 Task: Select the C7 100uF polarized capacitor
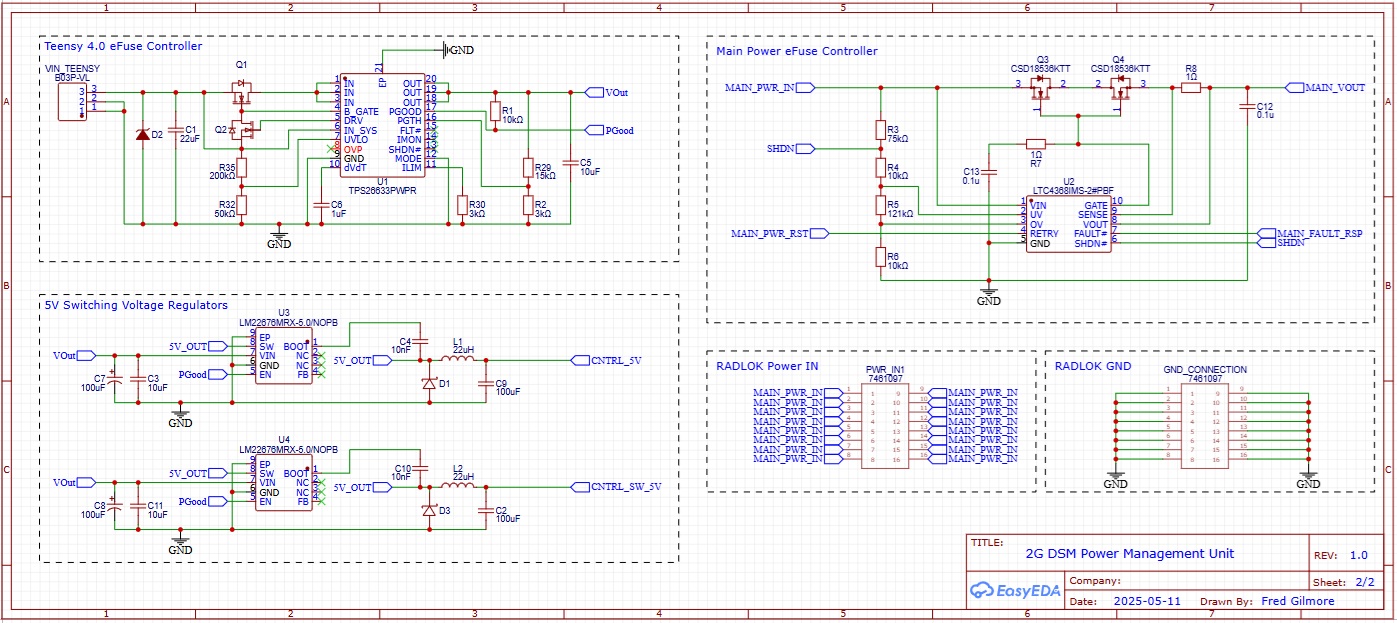click(114, 379)
